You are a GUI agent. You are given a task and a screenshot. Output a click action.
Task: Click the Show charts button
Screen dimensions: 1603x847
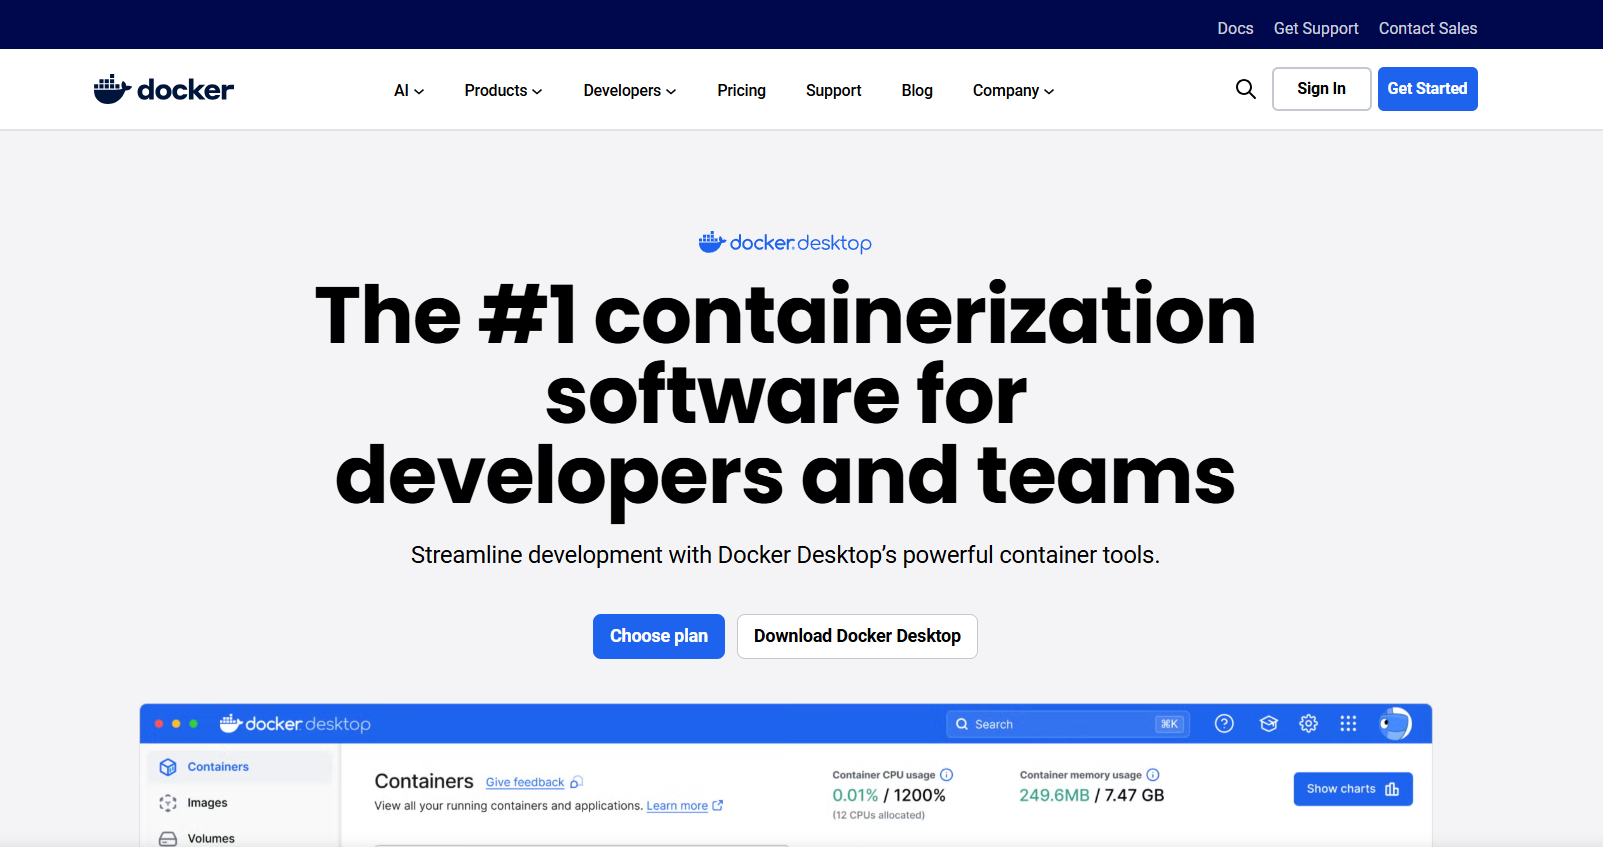[x=1353, y=789]
